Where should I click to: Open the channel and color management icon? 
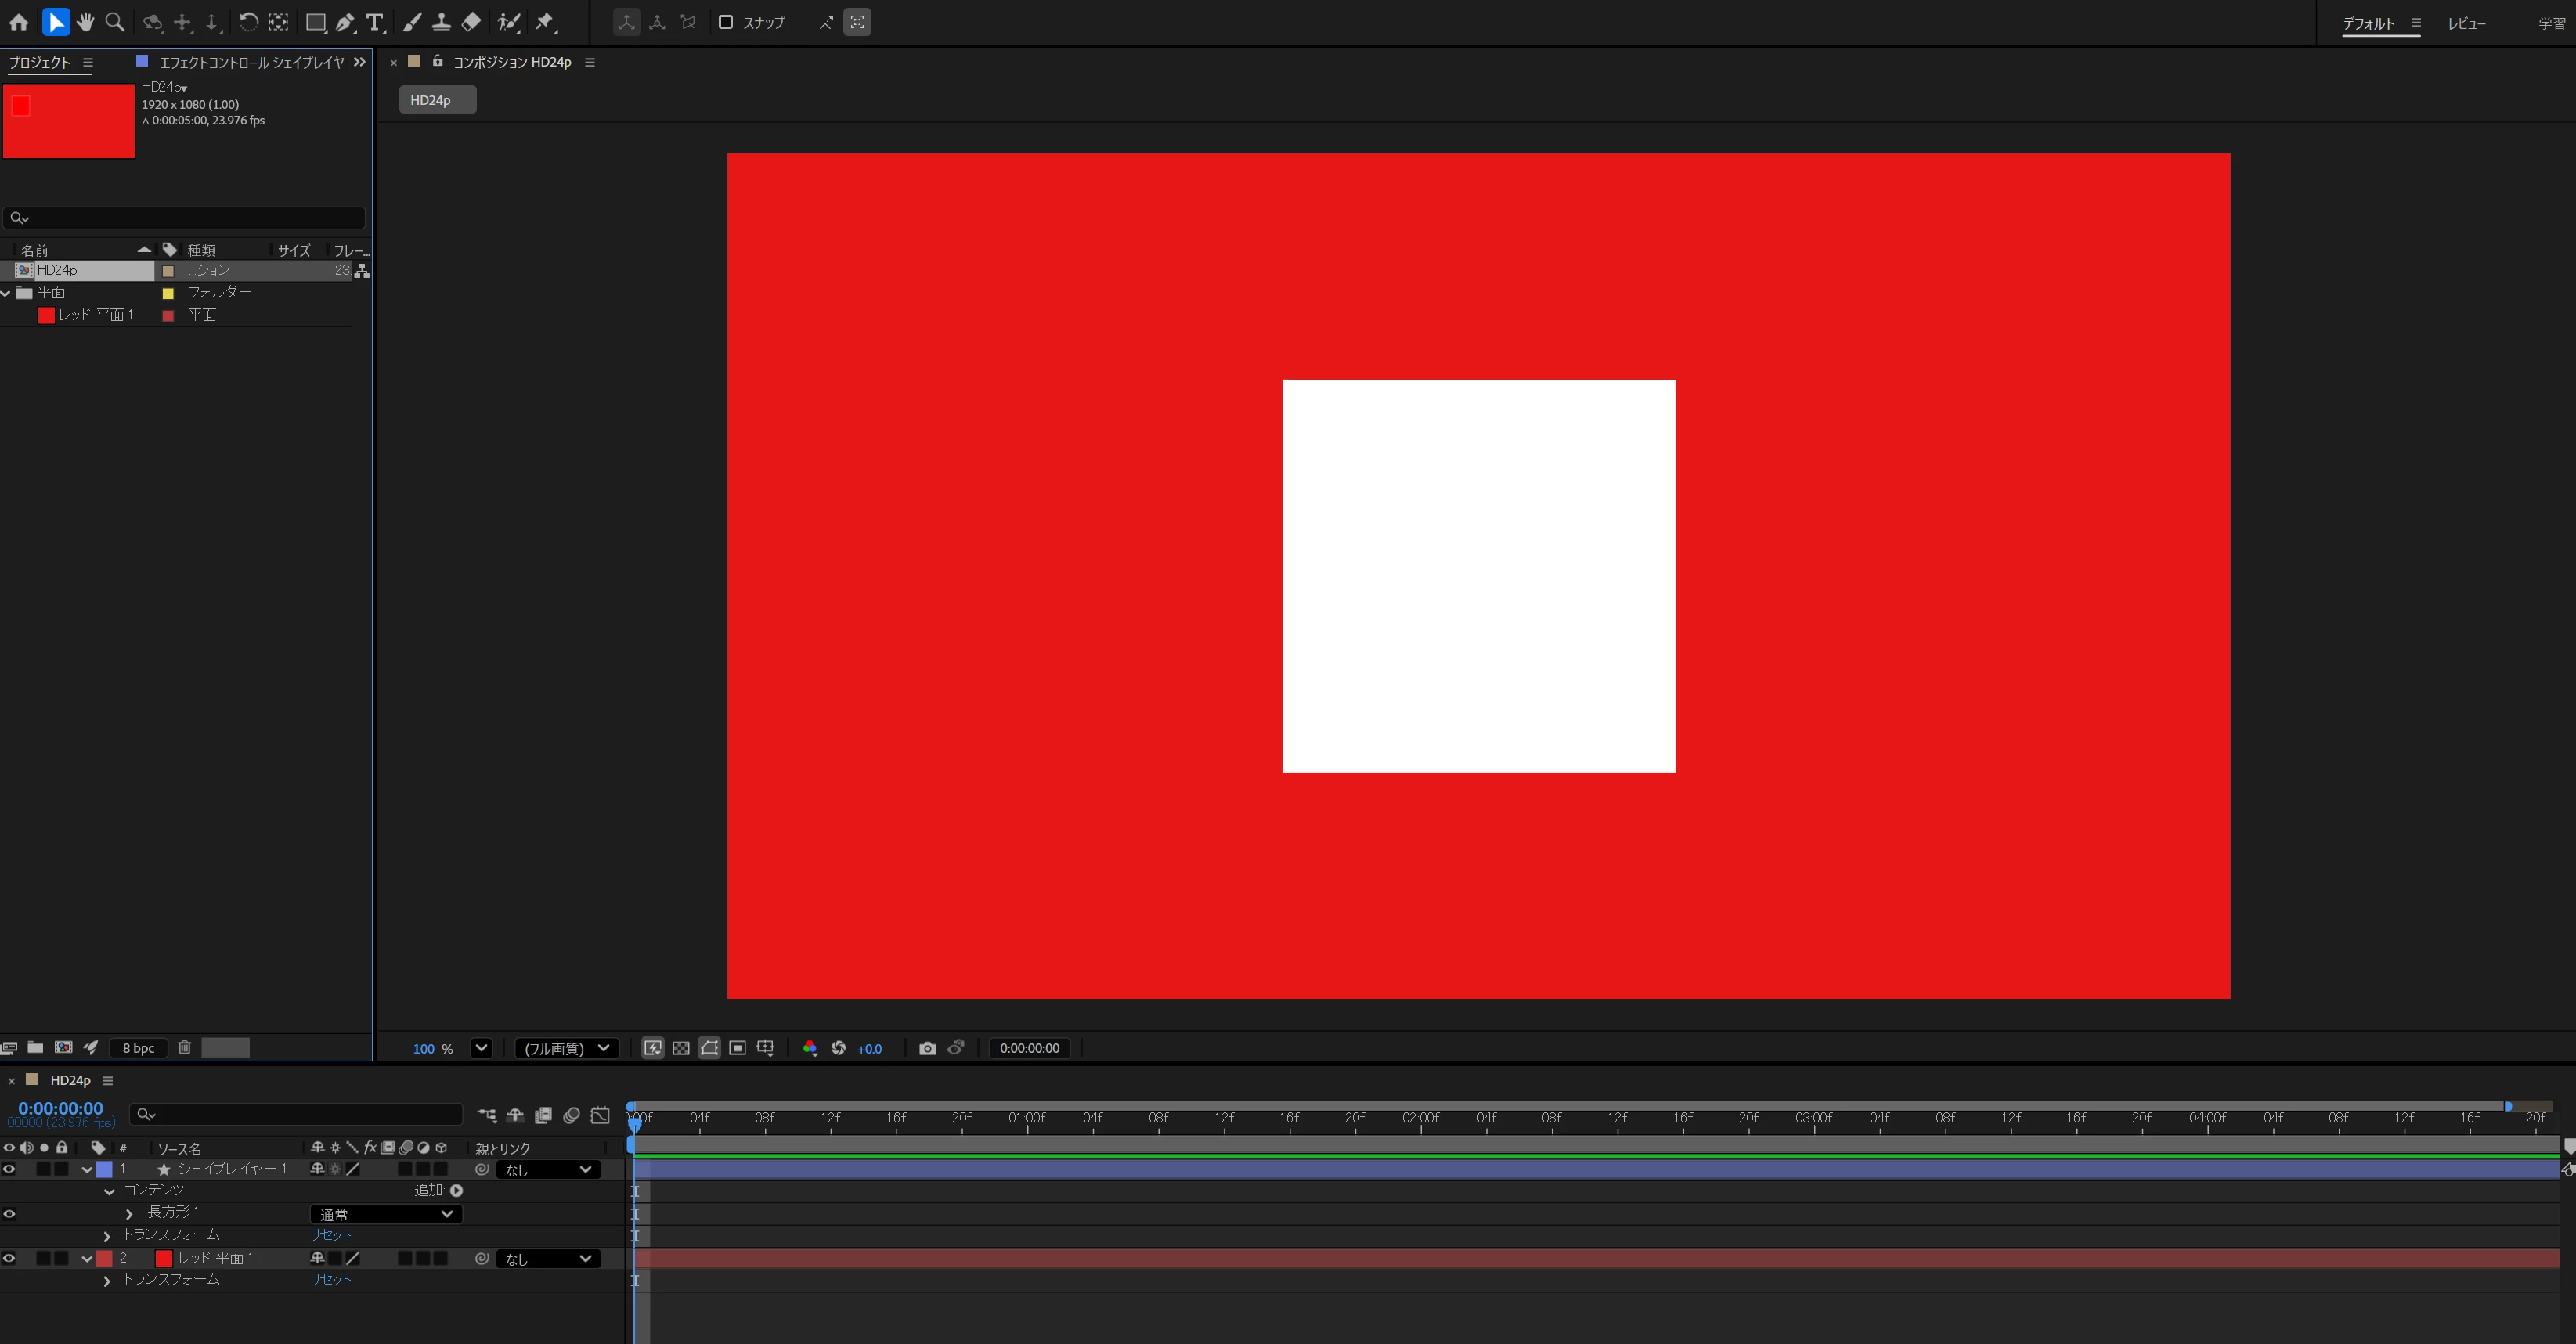[810, 1048]
